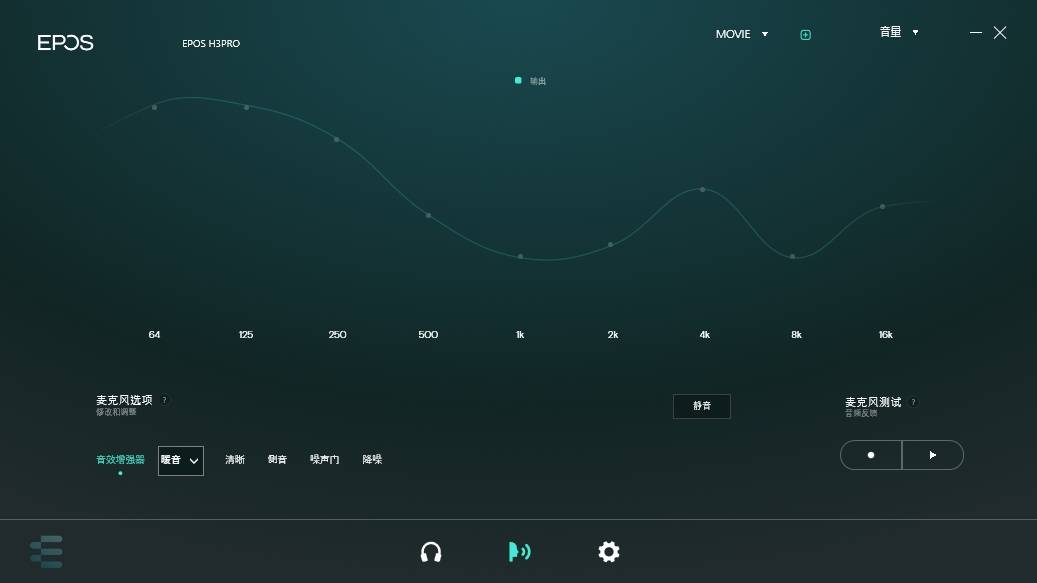Open the gear settings icon
This screenshot has width=1037, height=583.
tap(608, 552)
